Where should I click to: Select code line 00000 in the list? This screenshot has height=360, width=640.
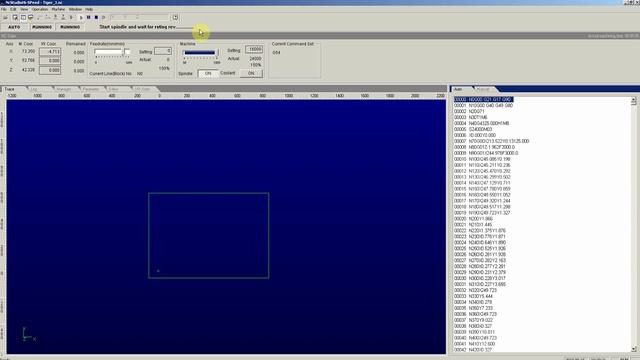pos(483,99)
